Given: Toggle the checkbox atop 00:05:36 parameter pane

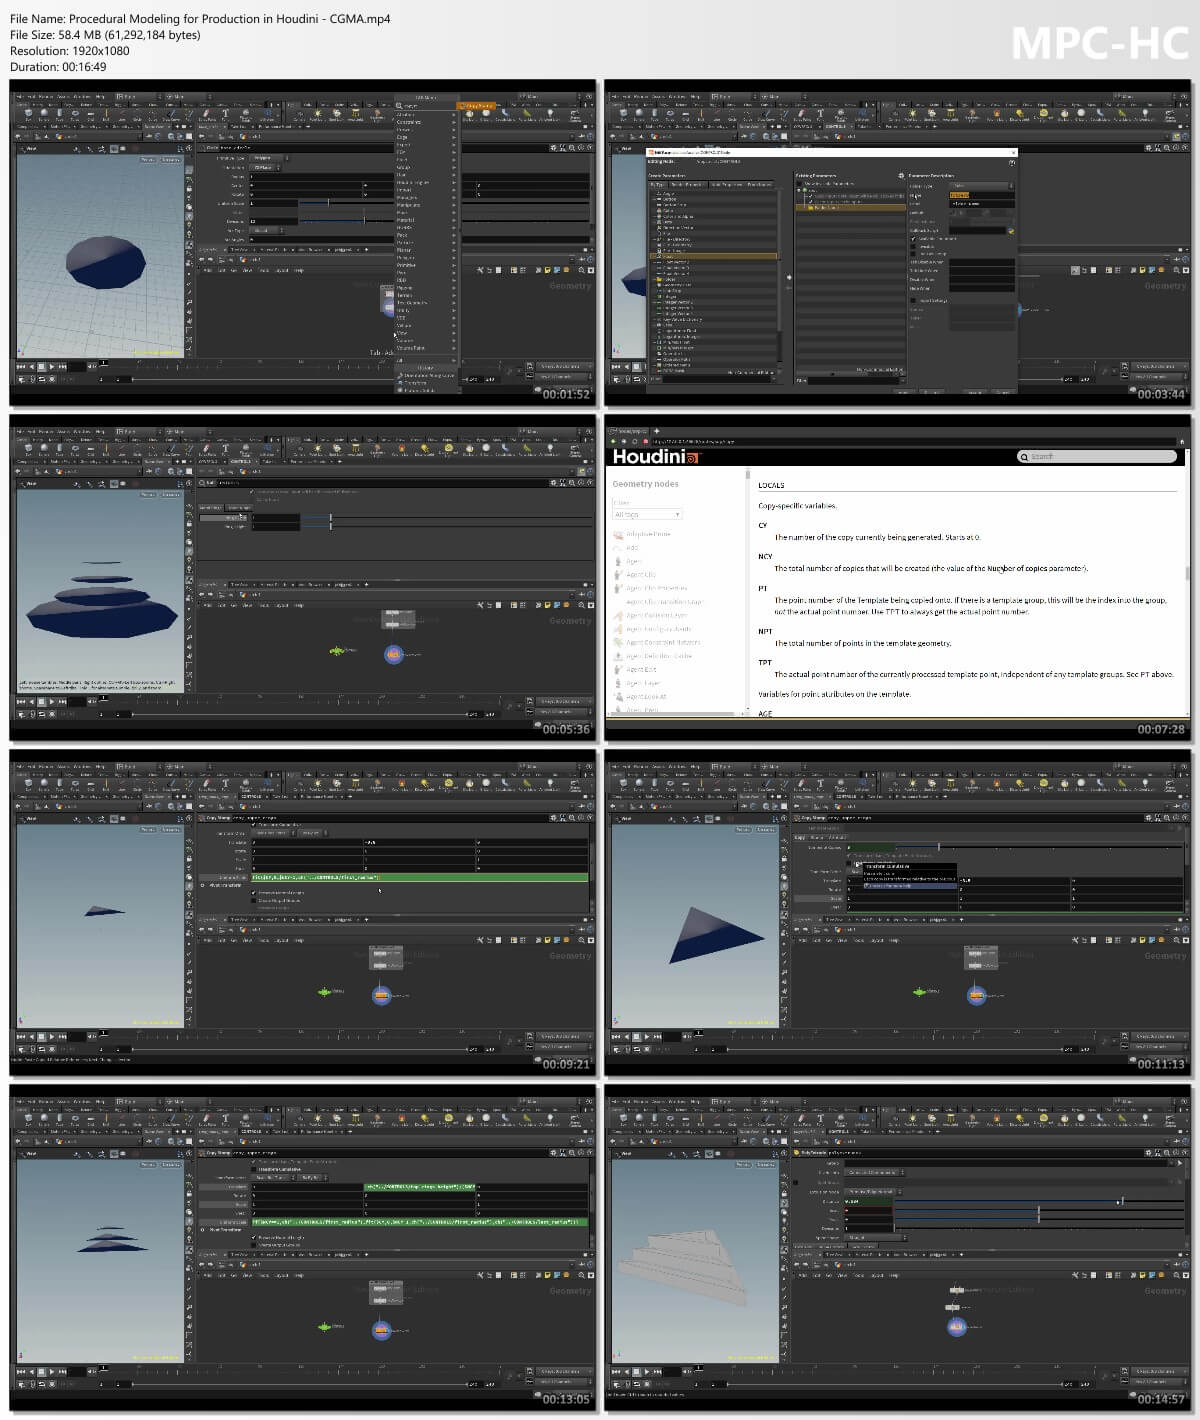Looking at the screenshot, I should 252,492.
